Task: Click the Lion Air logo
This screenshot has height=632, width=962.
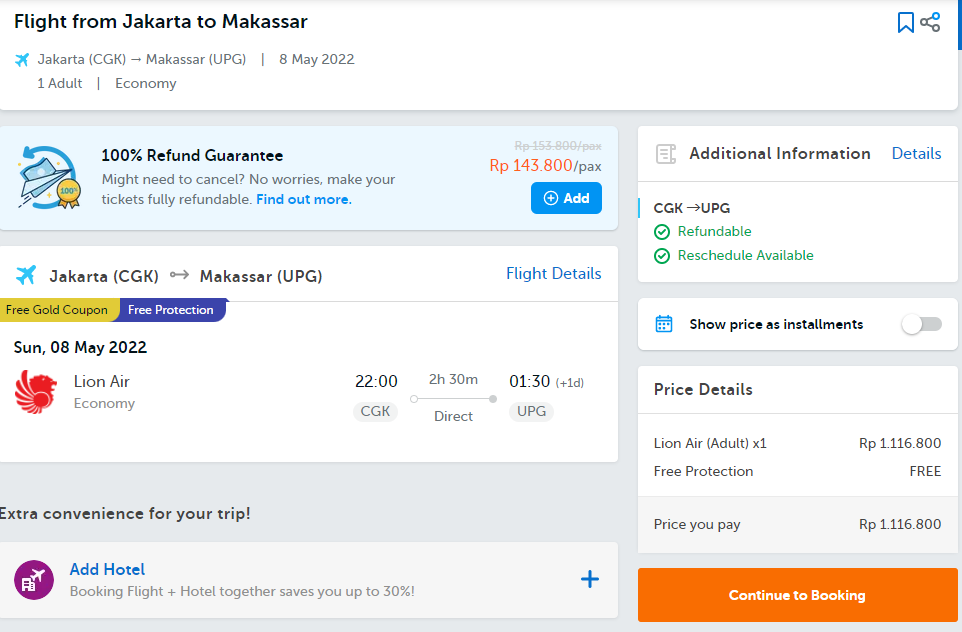Action: point(36,391)
